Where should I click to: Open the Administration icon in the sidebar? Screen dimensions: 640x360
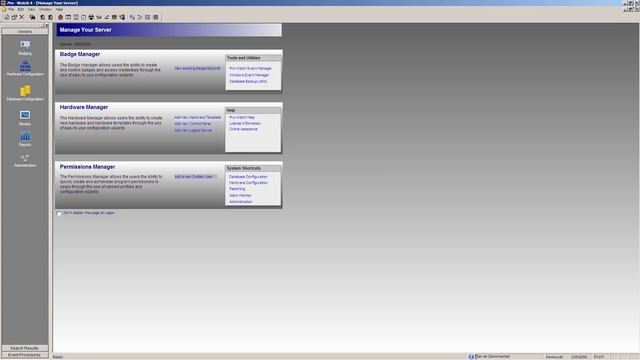click(x=25, y=160)
